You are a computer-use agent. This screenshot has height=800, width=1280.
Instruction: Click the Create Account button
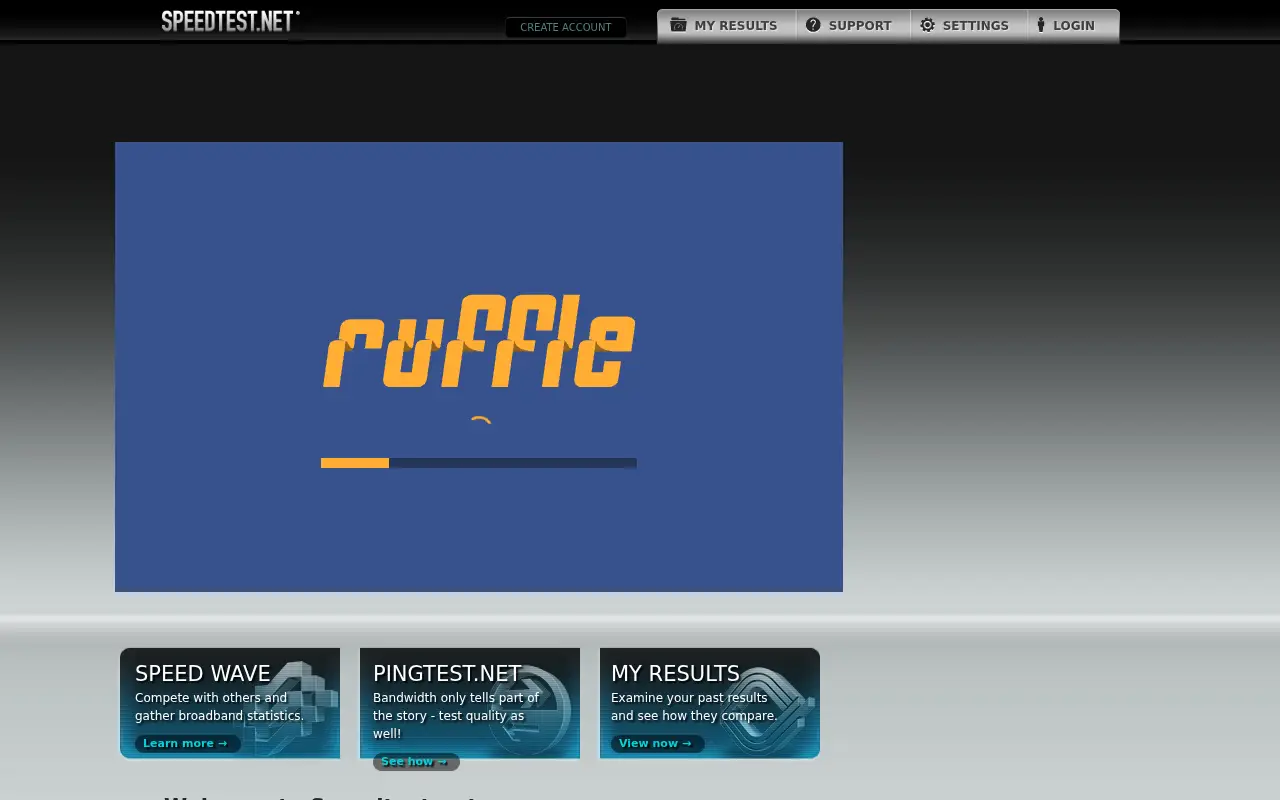coord(566,27)
